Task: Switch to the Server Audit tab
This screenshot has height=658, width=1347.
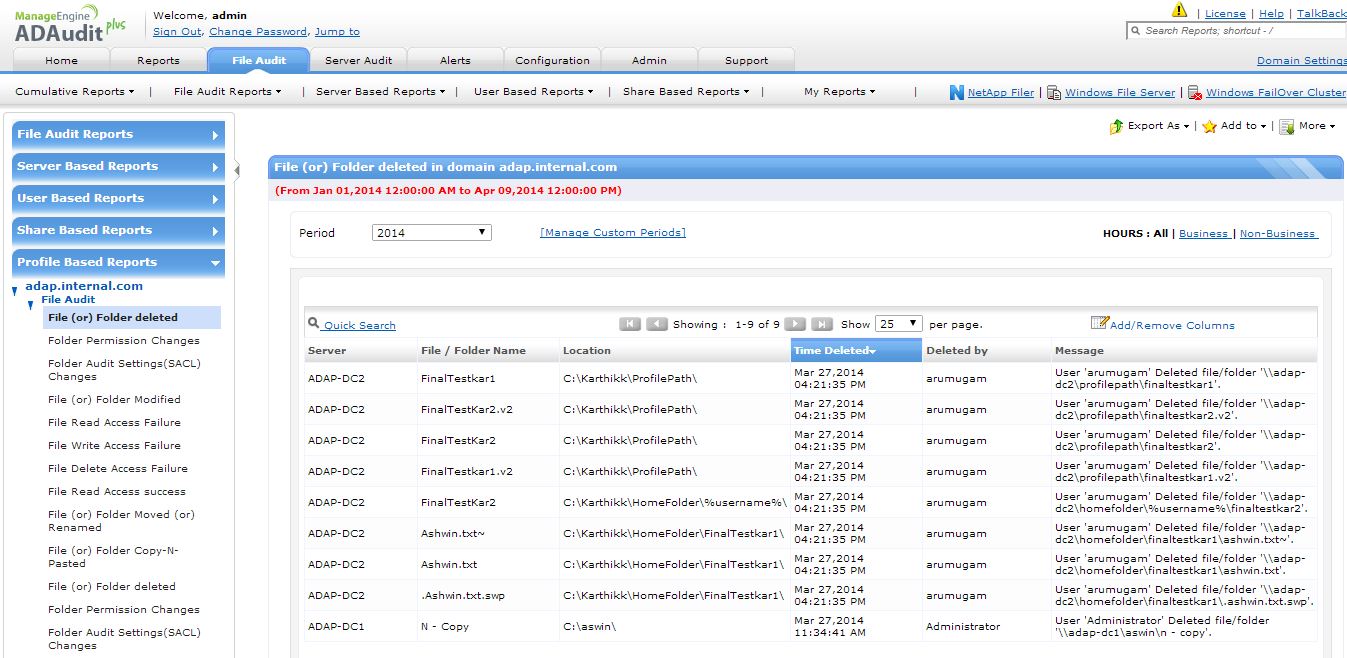Action: click(x=358, y=60)
